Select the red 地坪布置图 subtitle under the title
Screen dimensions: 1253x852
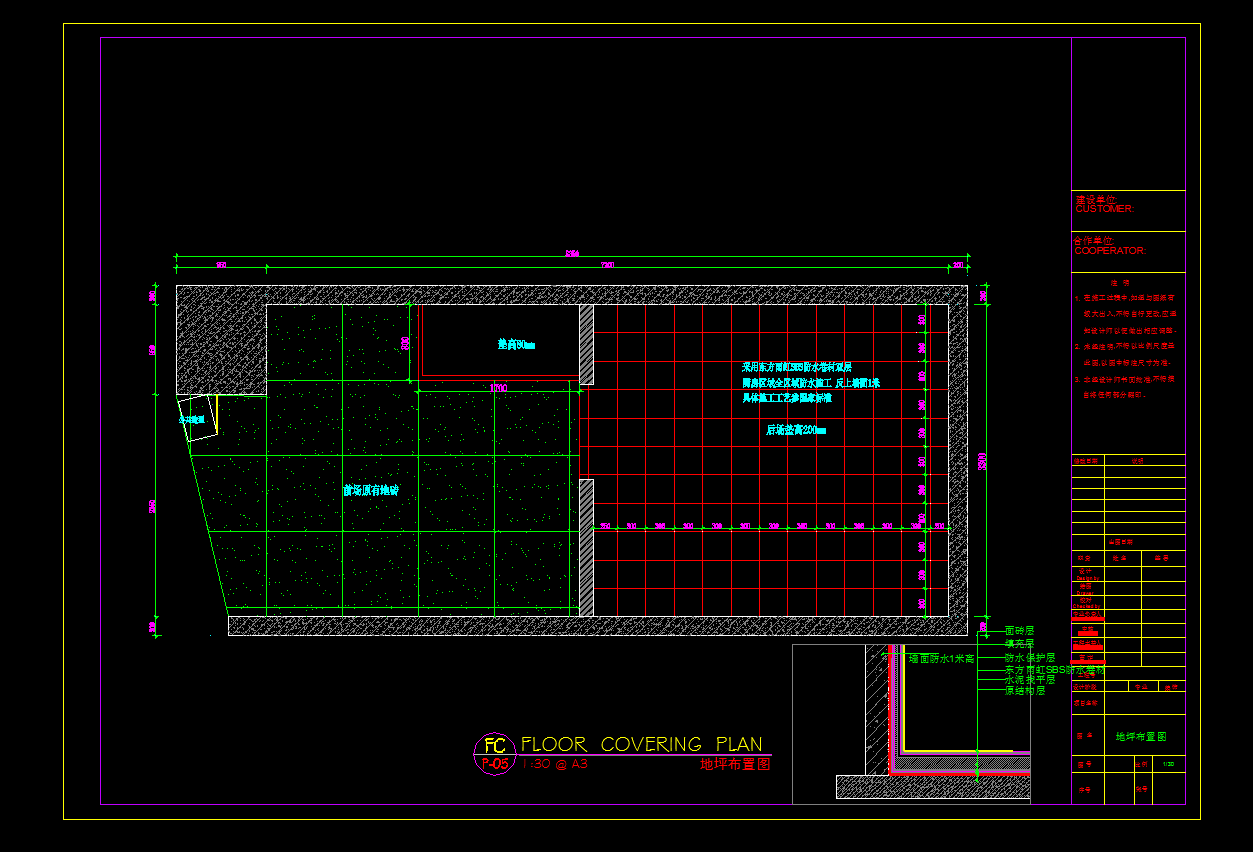(735, 765)
